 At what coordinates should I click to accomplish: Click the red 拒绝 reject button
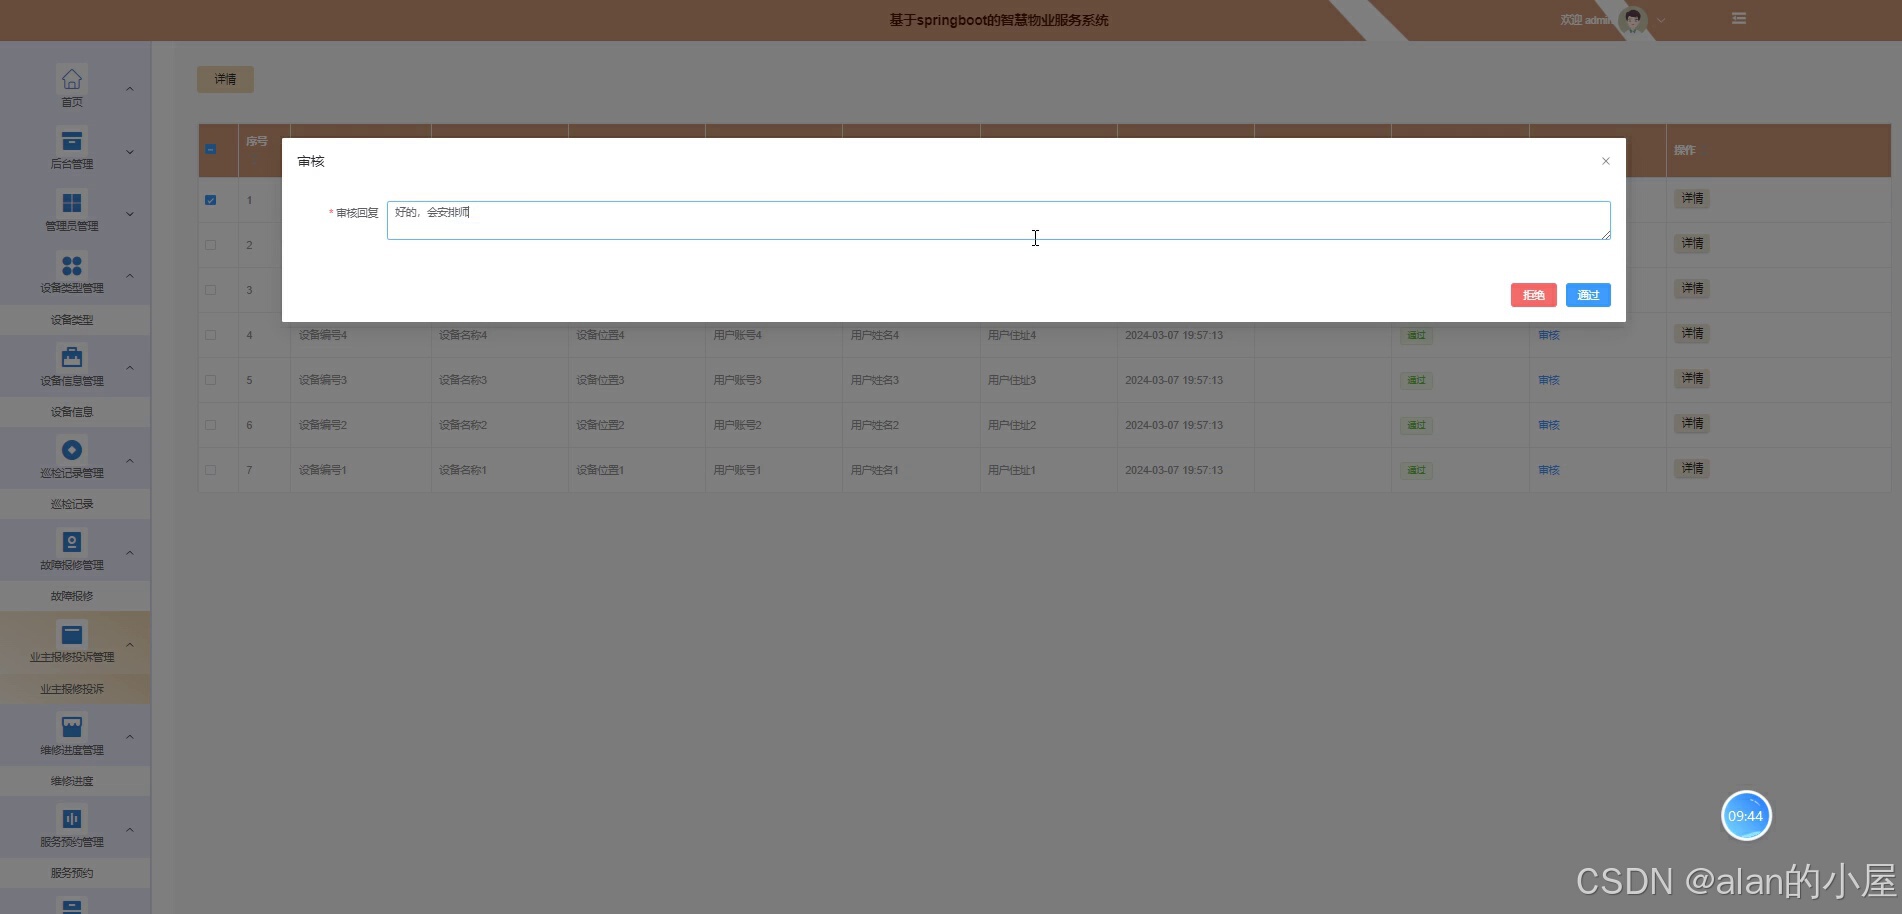pos(1533,295)
